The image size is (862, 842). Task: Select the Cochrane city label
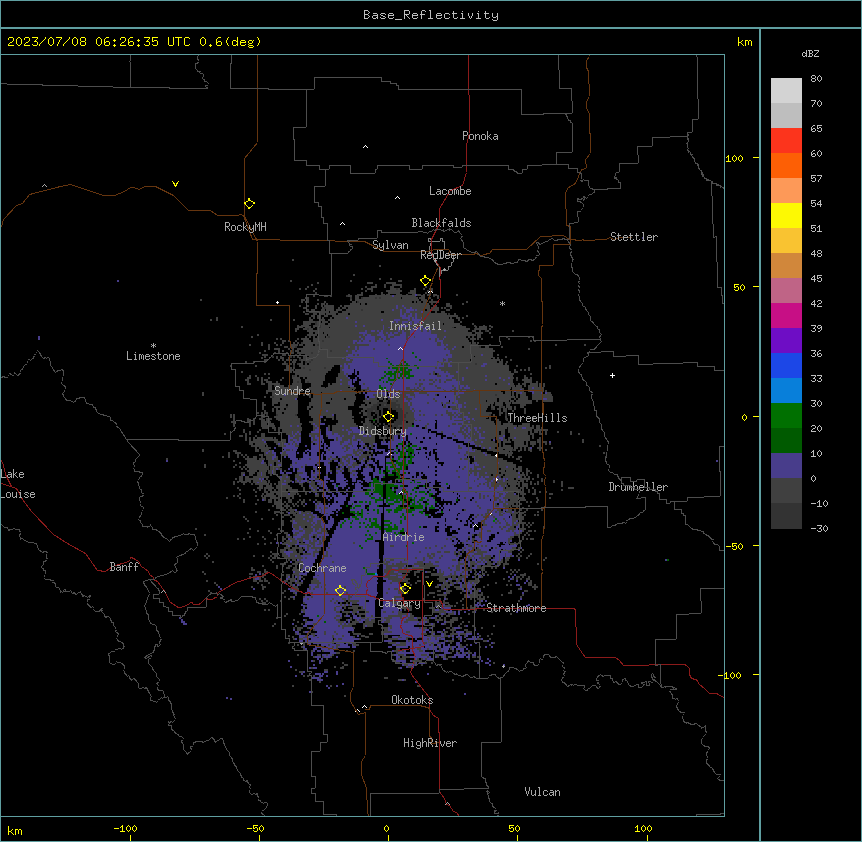coord(322,568)
